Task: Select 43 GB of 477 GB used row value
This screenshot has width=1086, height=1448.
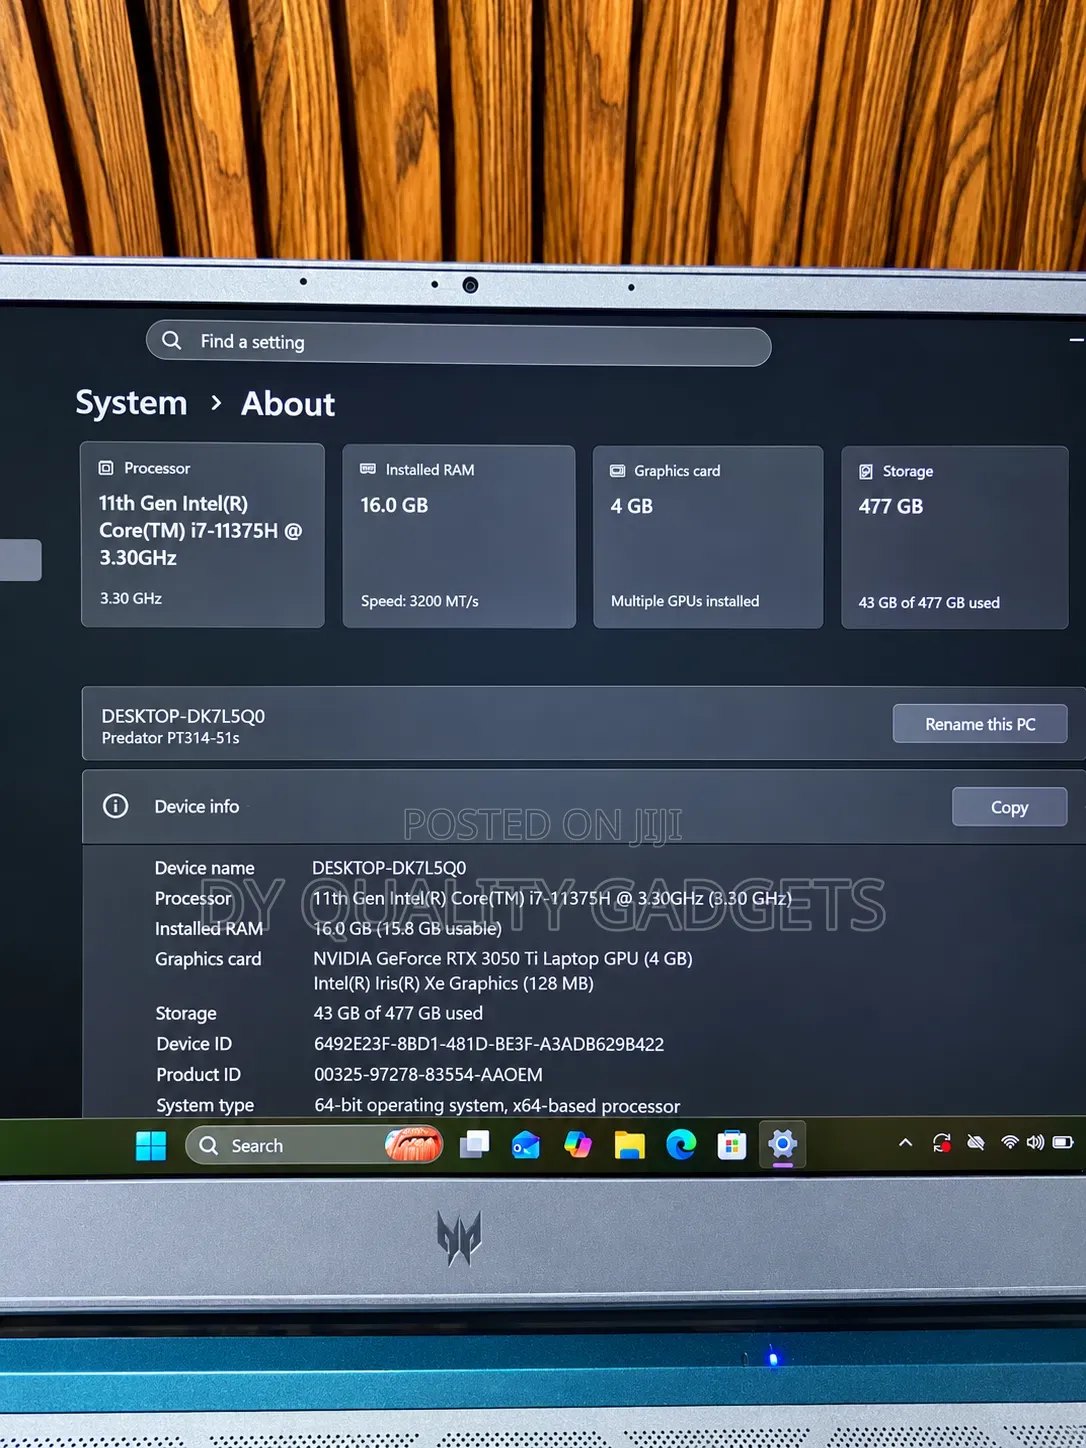Action: pos(398,1013)
